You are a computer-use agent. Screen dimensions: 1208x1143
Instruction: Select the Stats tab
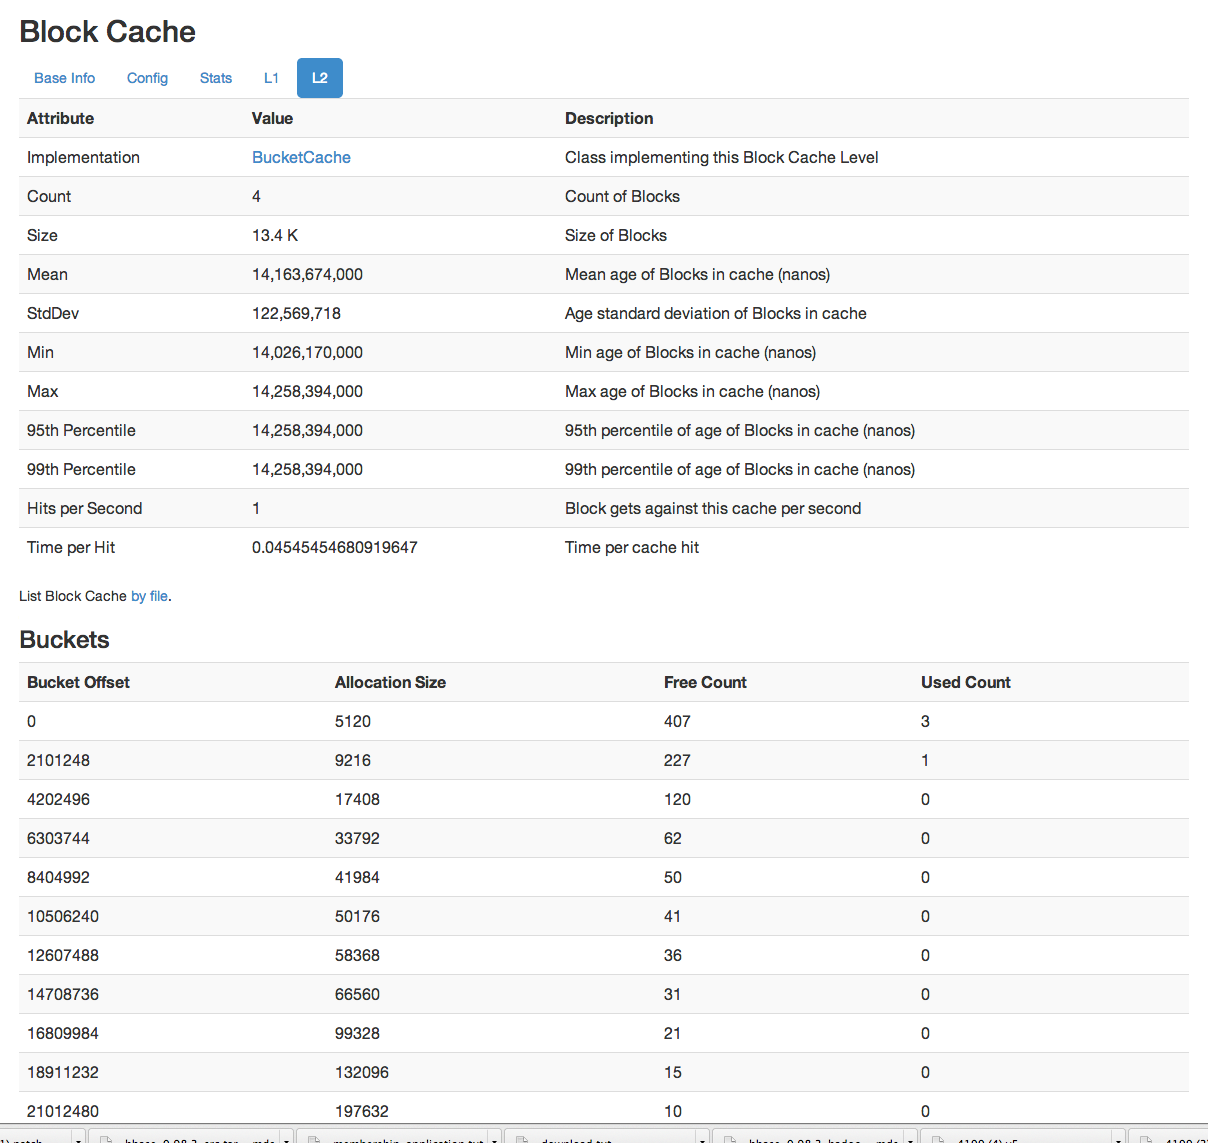(216, 78)
